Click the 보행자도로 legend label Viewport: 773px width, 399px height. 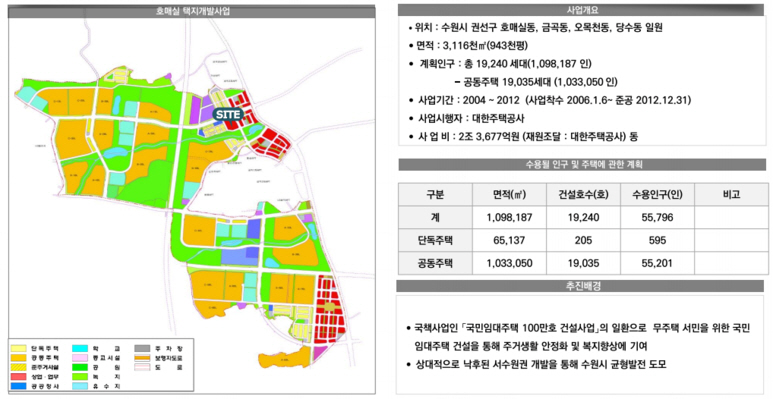coord(169,358)
